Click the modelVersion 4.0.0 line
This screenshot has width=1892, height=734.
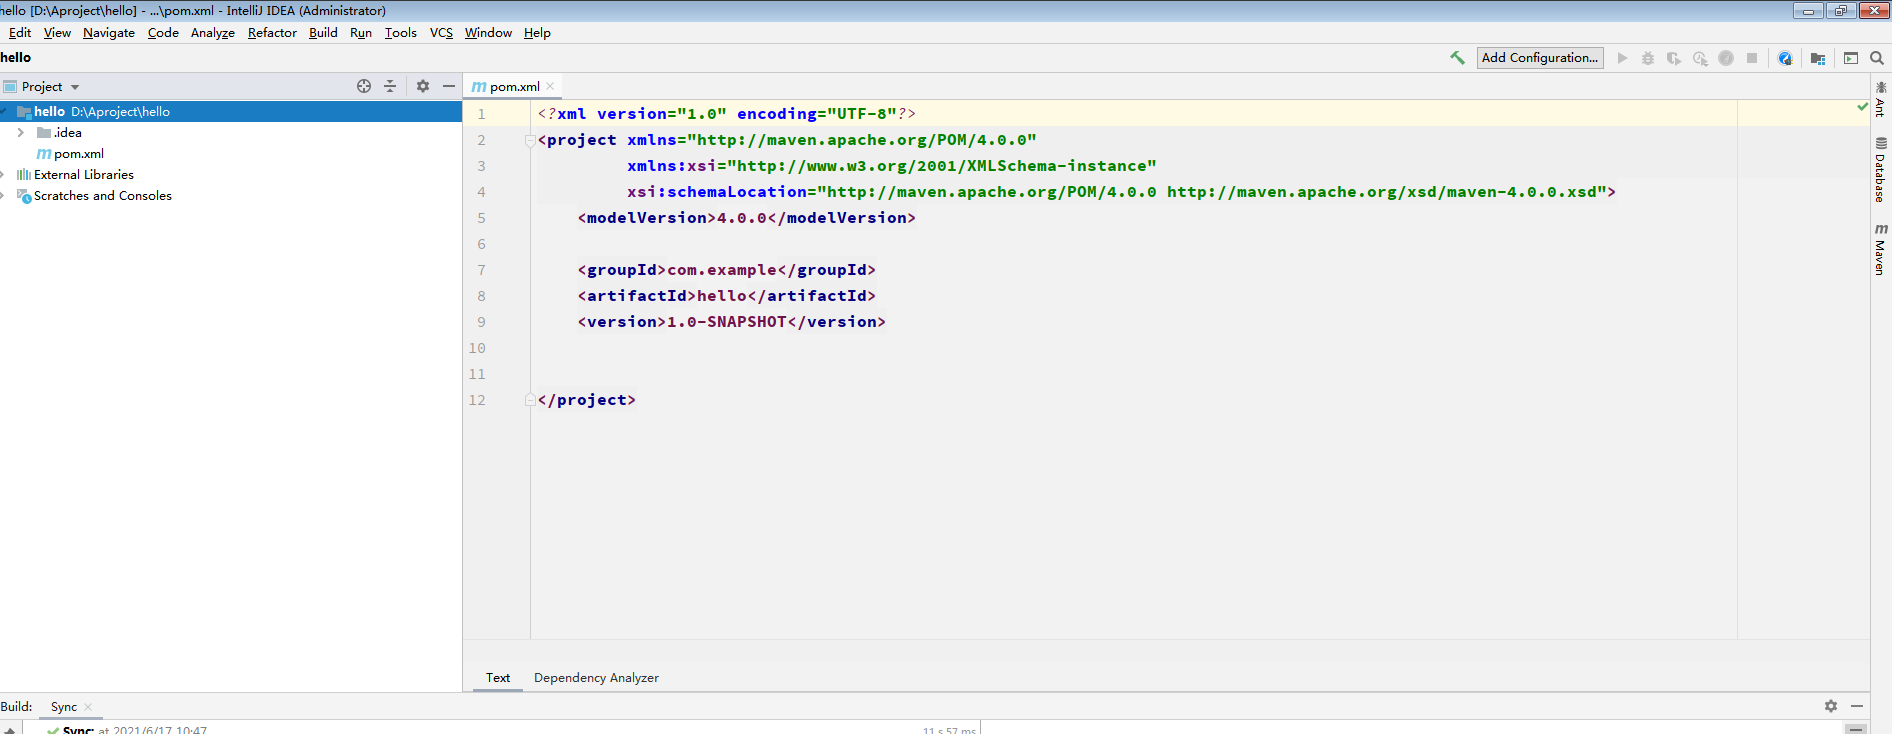point(746,218)
